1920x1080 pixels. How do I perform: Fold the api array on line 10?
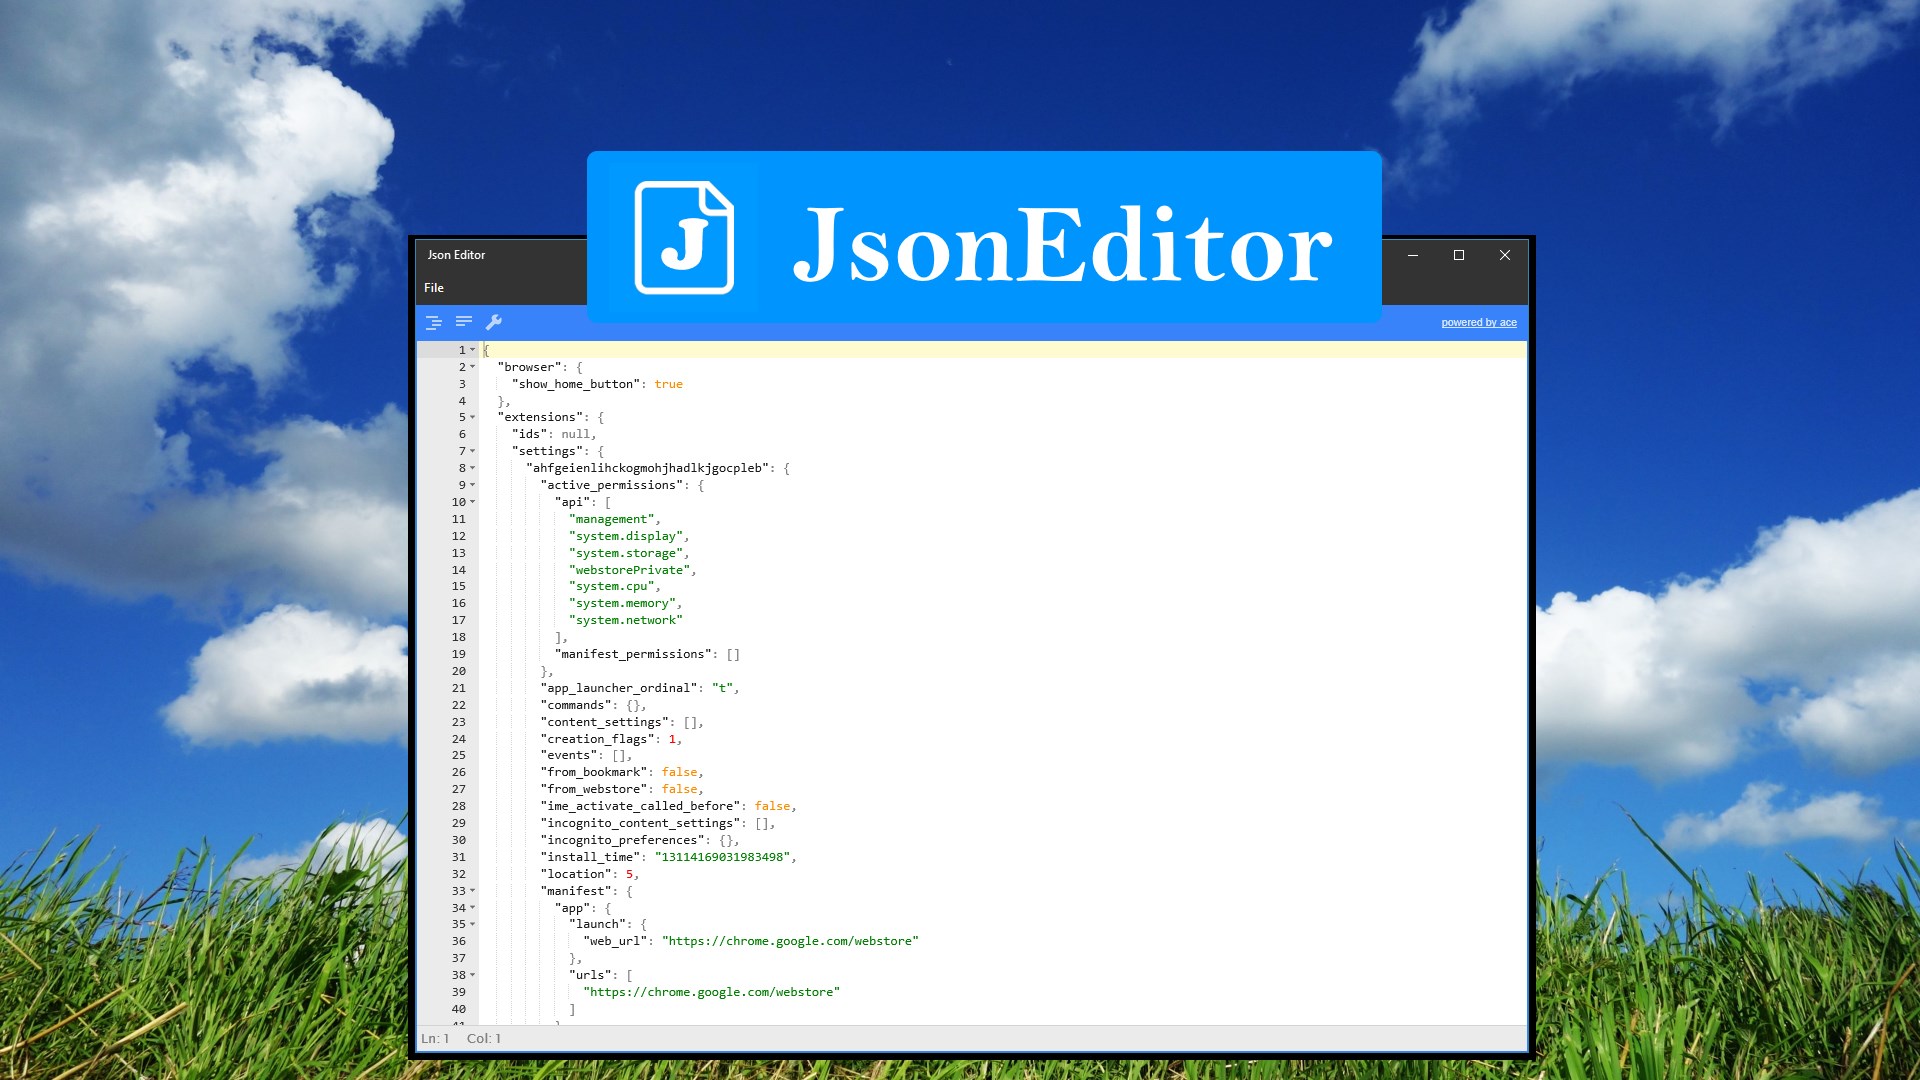pos(473,502)
